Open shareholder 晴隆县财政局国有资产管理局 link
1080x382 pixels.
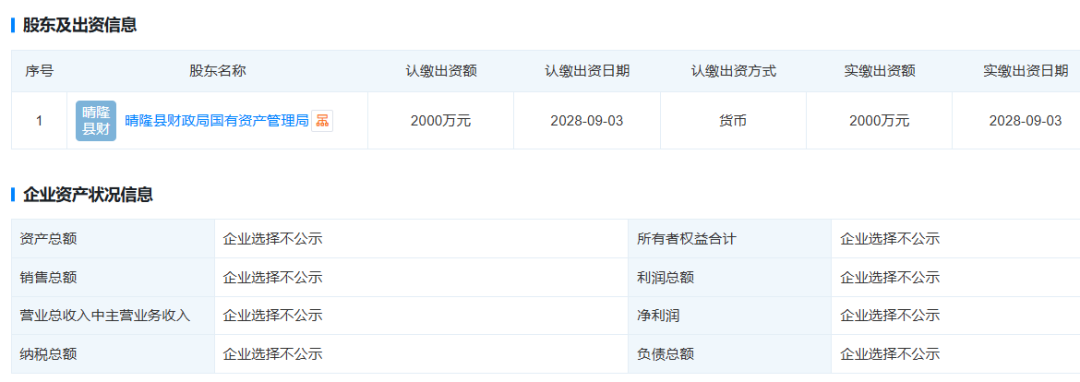tap(216, 120)
